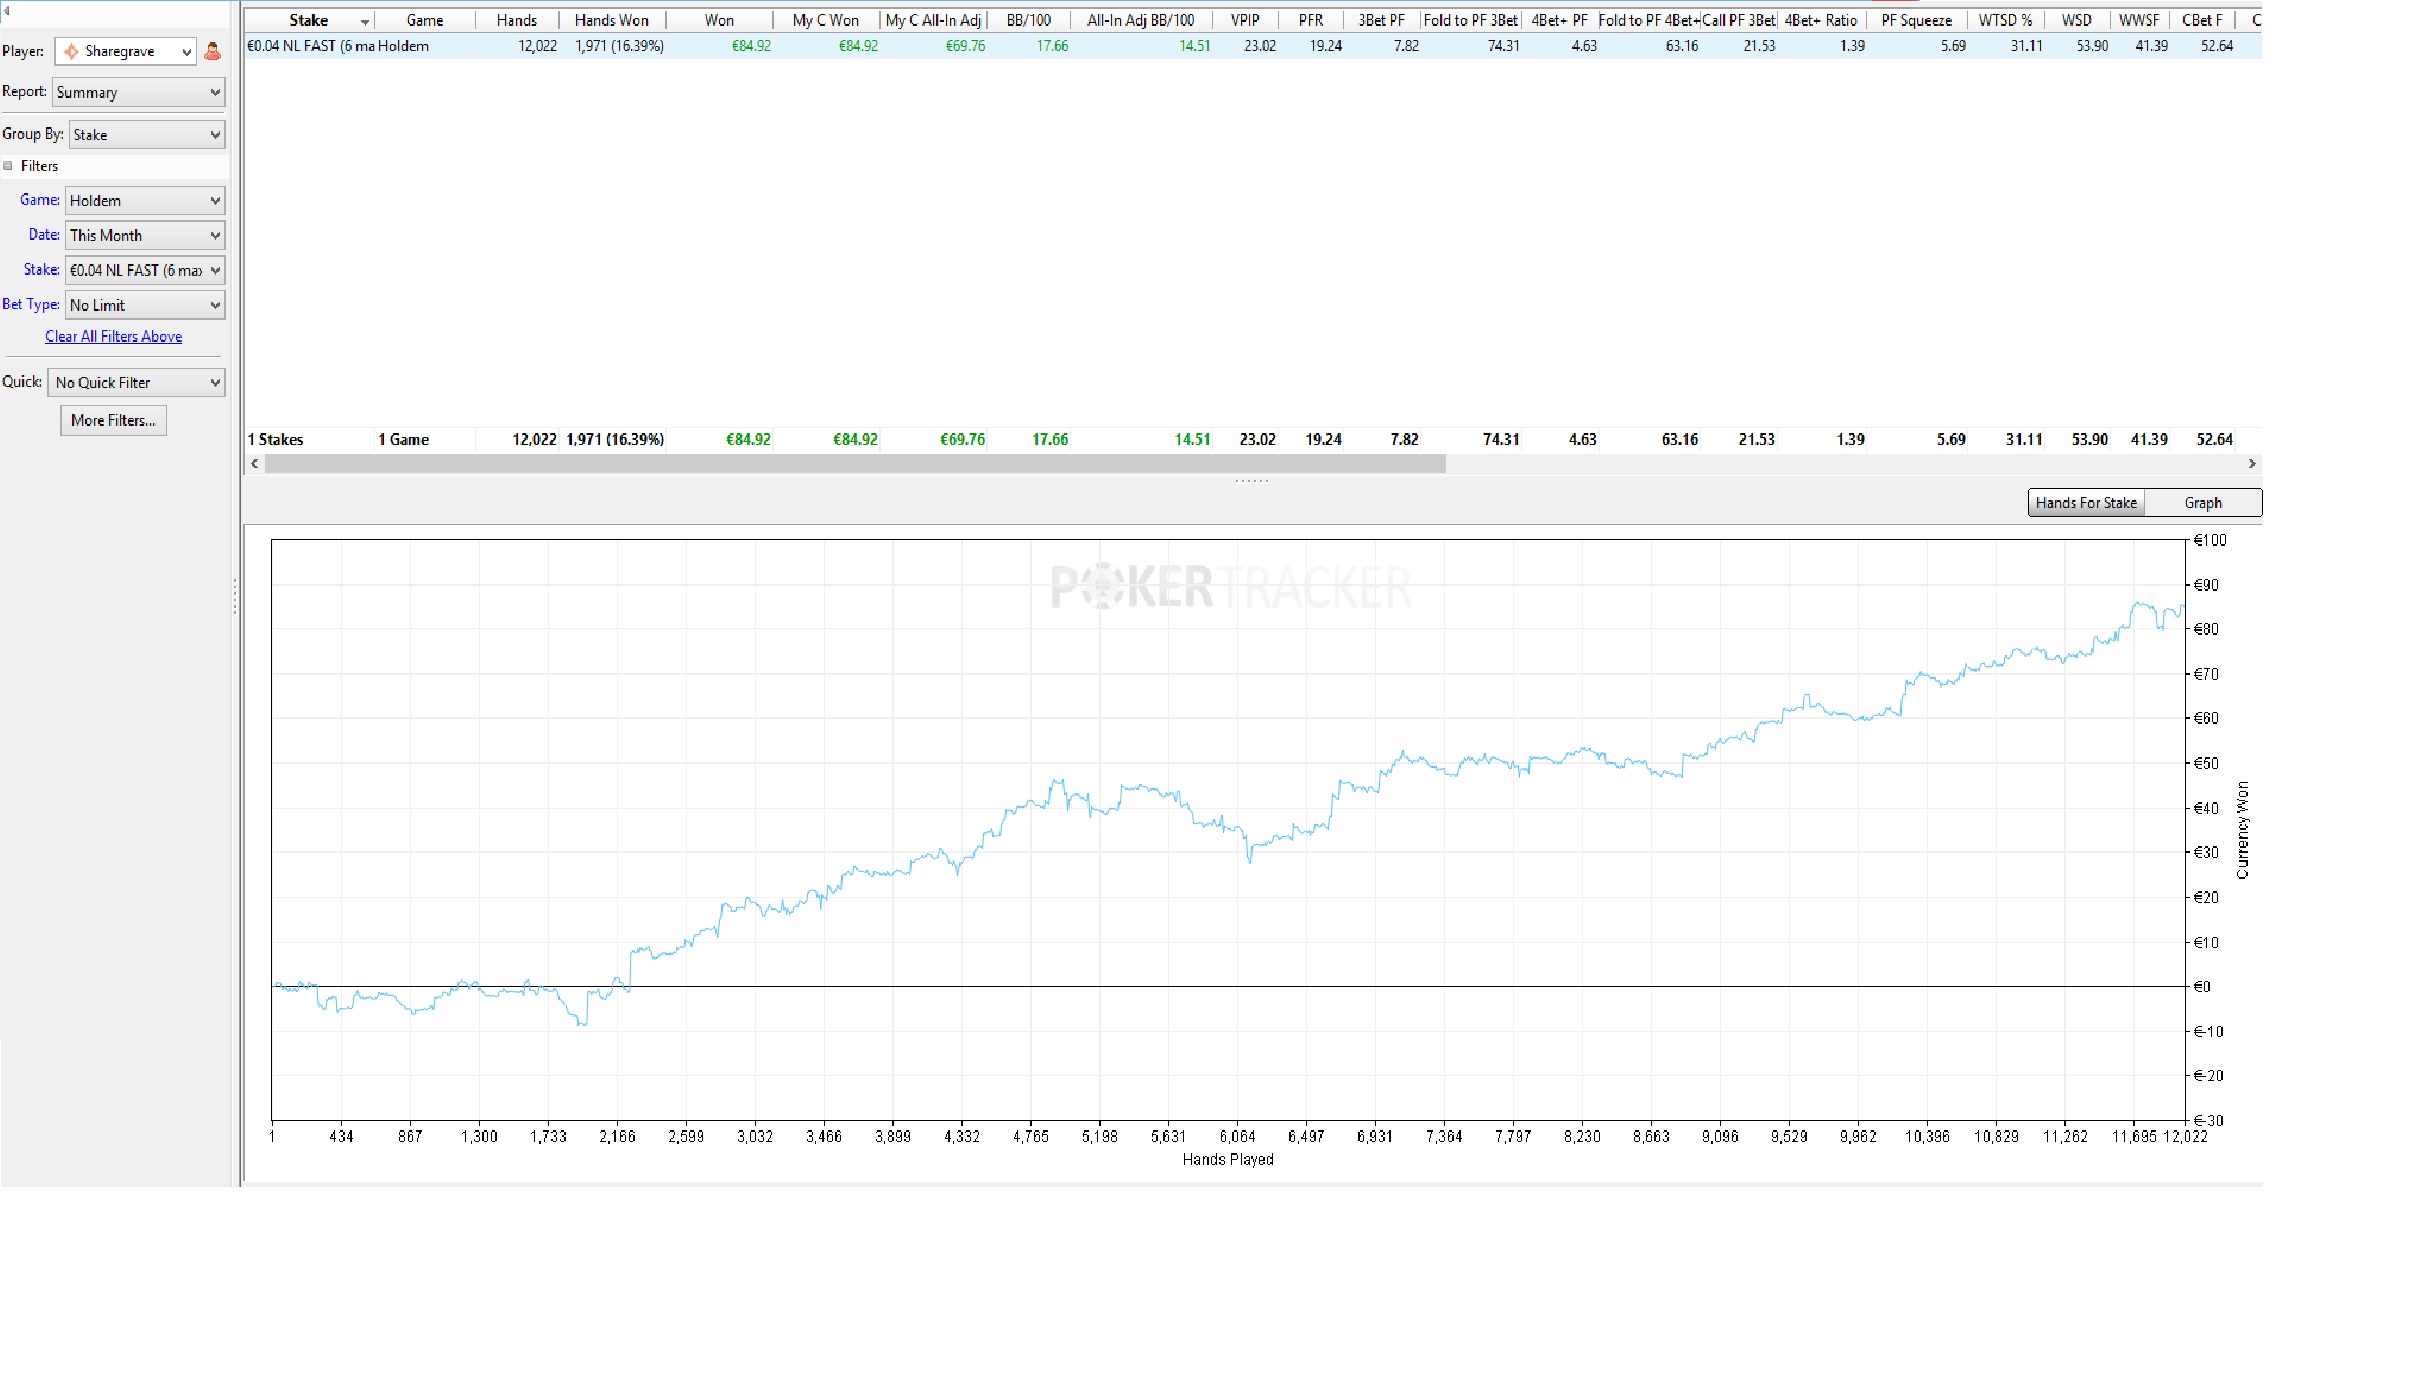Switch to the Hands For Stake tab
Screen dimensions: 2426x1398
click(2085, 503)
